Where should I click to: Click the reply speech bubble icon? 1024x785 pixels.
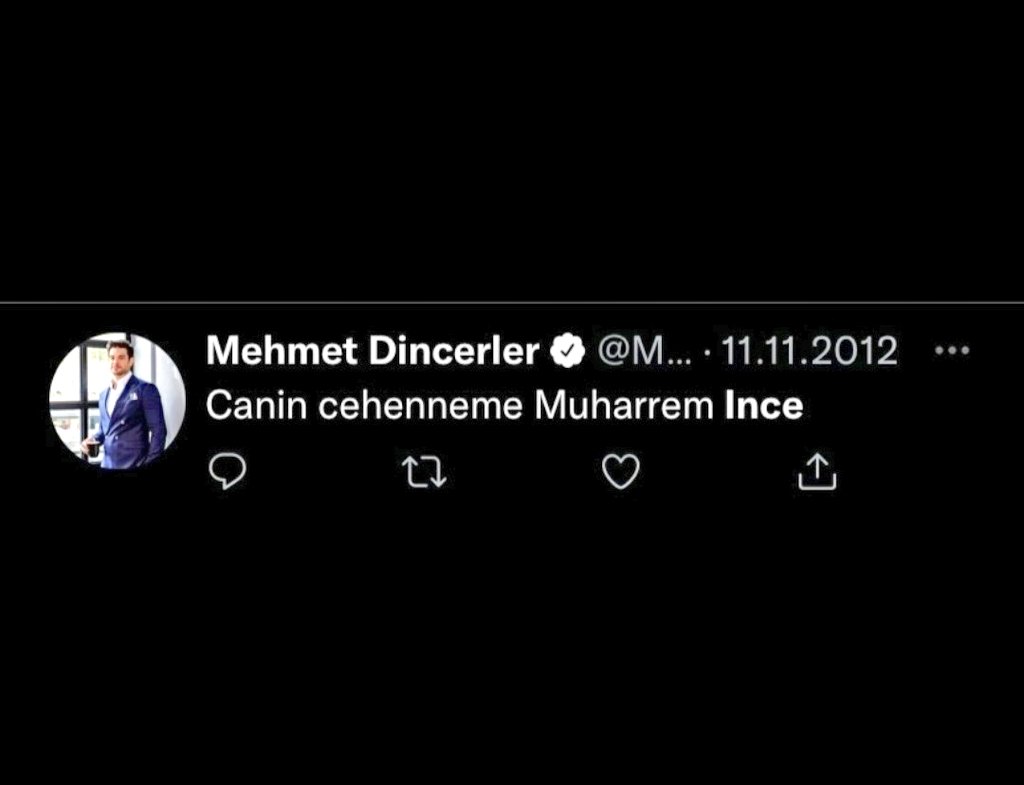point(227,472)
